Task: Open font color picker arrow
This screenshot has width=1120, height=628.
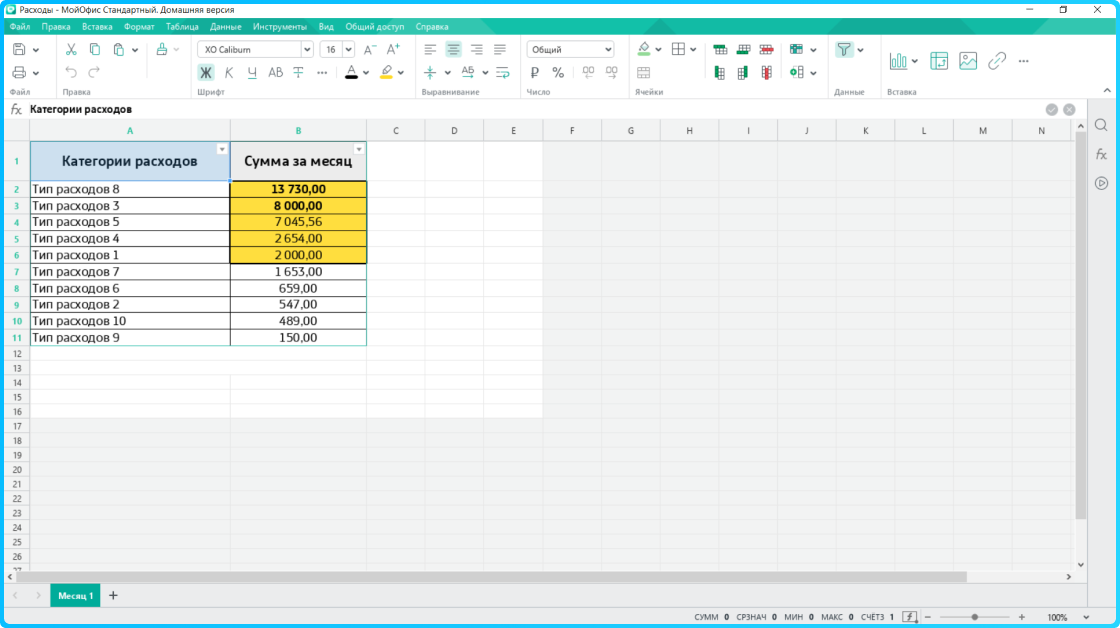Action: 366,73
